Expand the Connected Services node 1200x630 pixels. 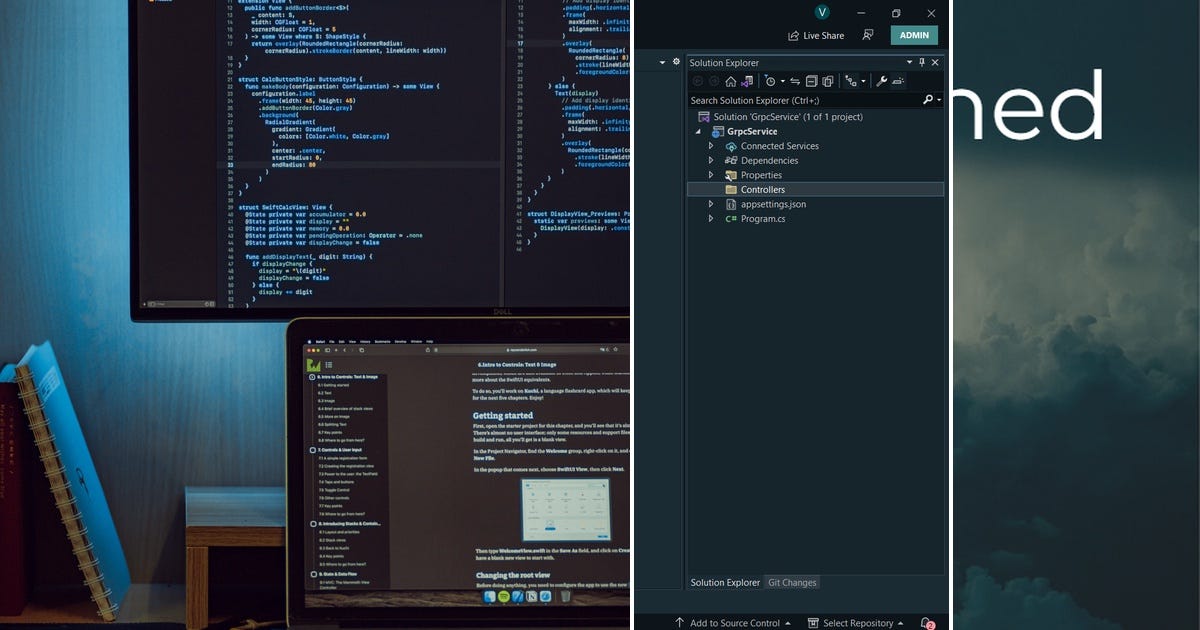711,146
